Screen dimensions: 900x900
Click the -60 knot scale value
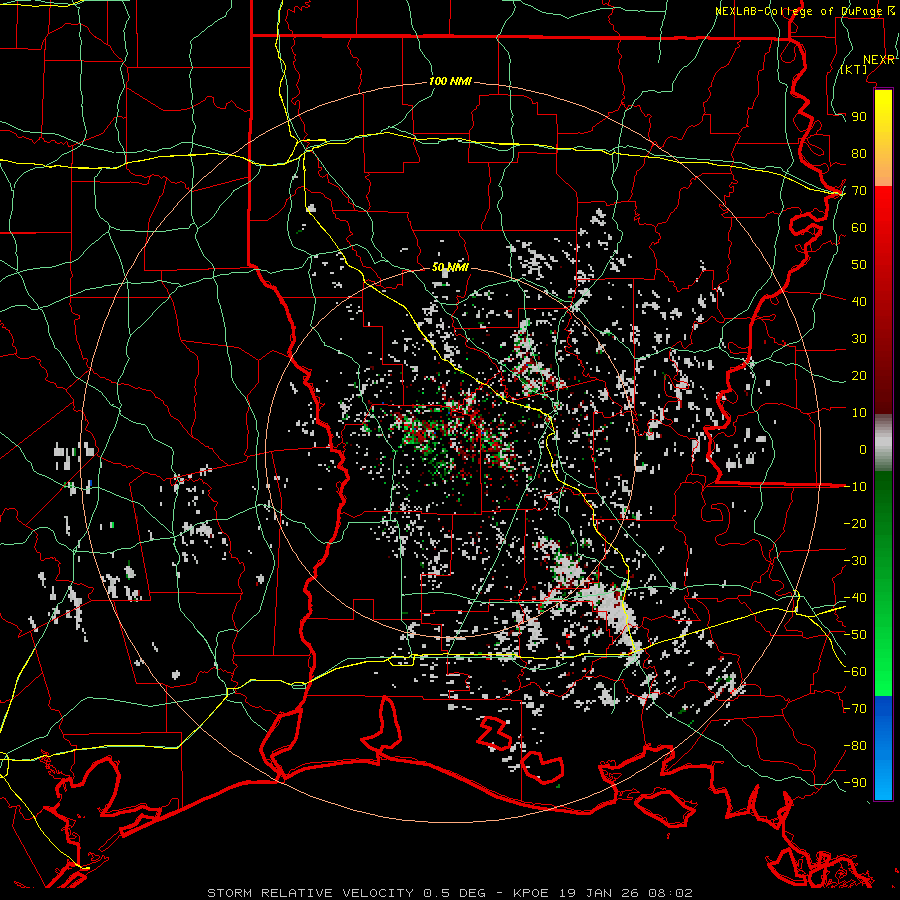click(x=855, y=672)
